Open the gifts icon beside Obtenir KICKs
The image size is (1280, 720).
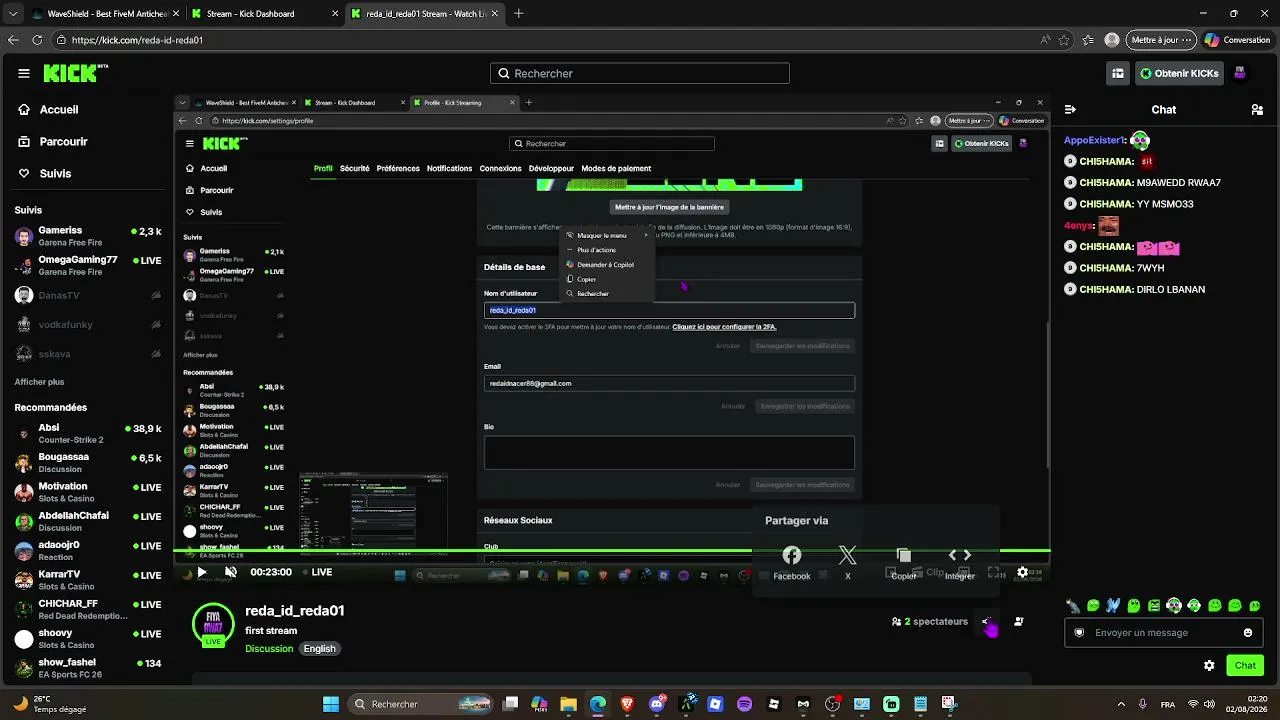coord(1117,73)
